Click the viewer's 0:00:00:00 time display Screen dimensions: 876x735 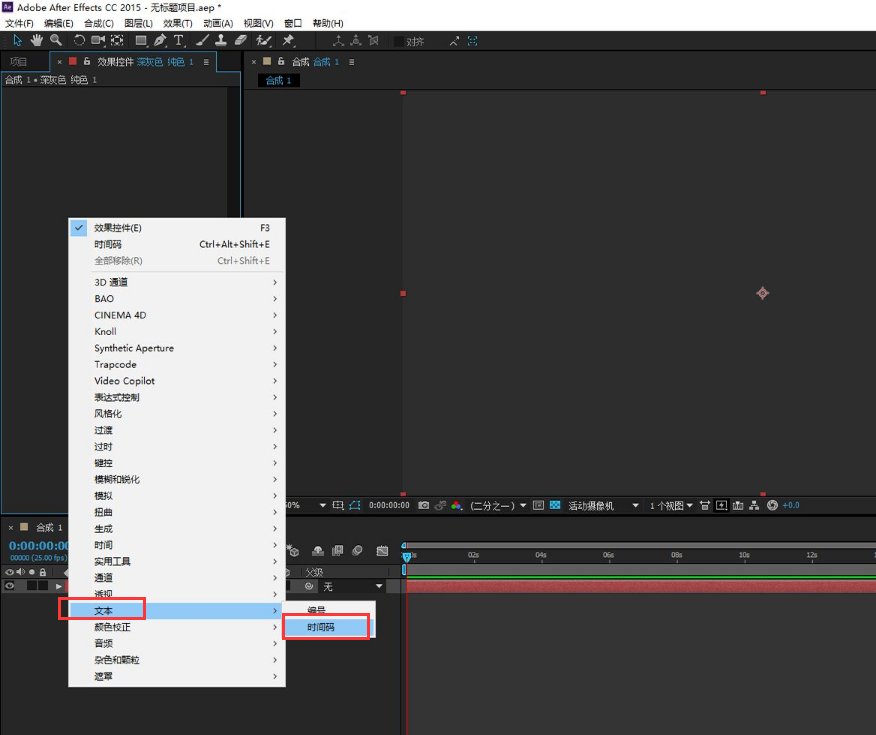(x=389, y=505)
